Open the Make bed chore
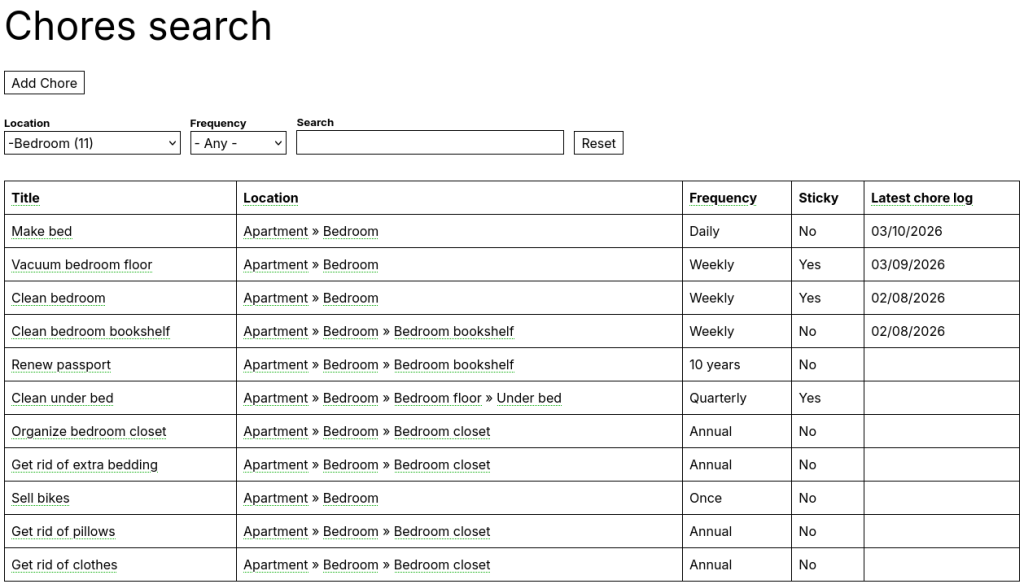The width and height of the screenshot is (1024, 584). click(42, 231)
